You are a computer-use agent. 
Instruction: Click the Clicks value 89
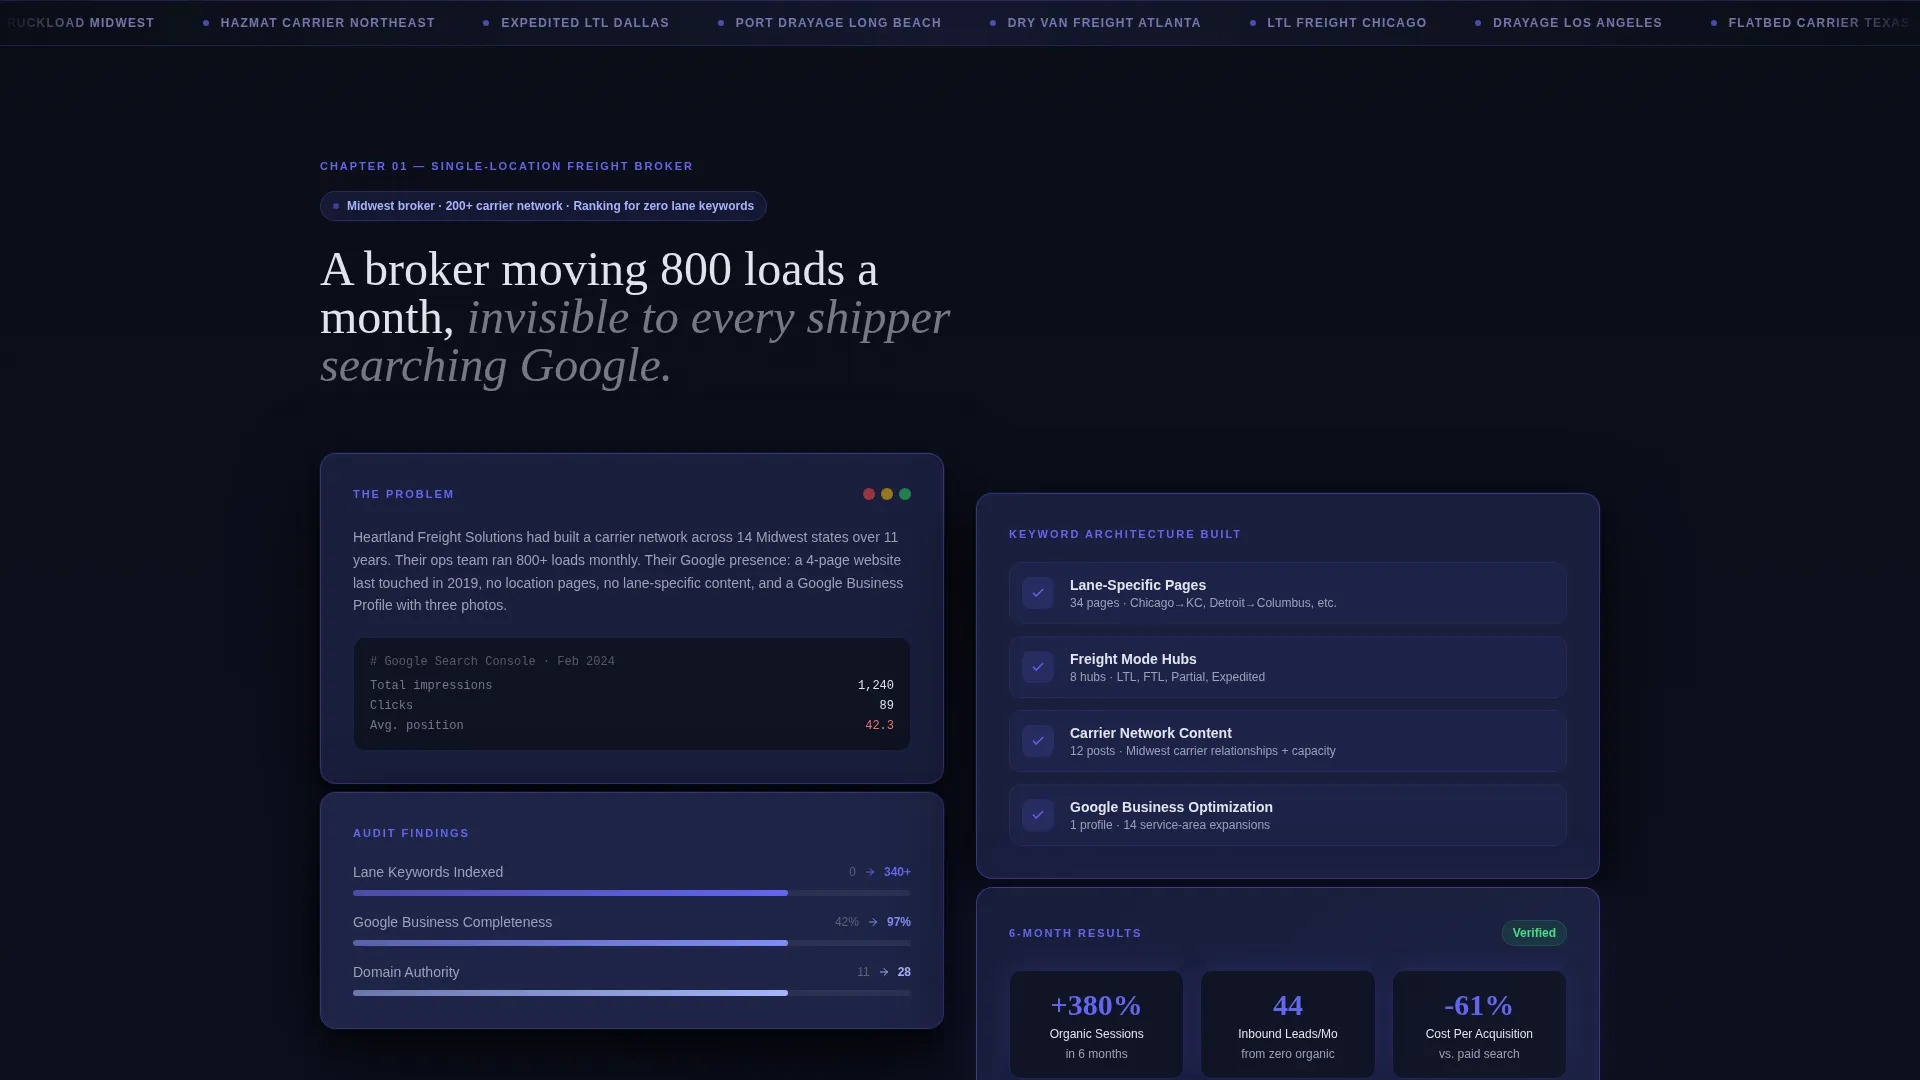pyautogui.click(x=886, y=705)
